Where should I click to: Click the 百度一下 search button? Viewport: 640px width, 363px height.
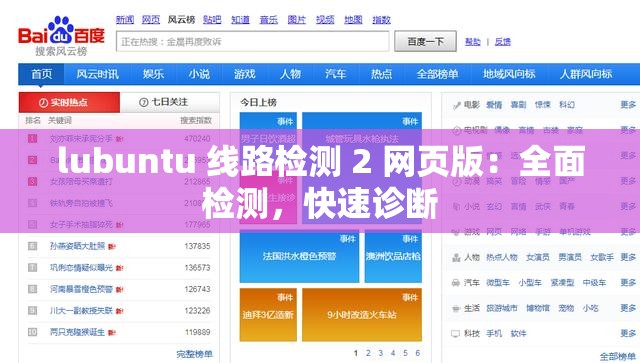click(425, 41)
